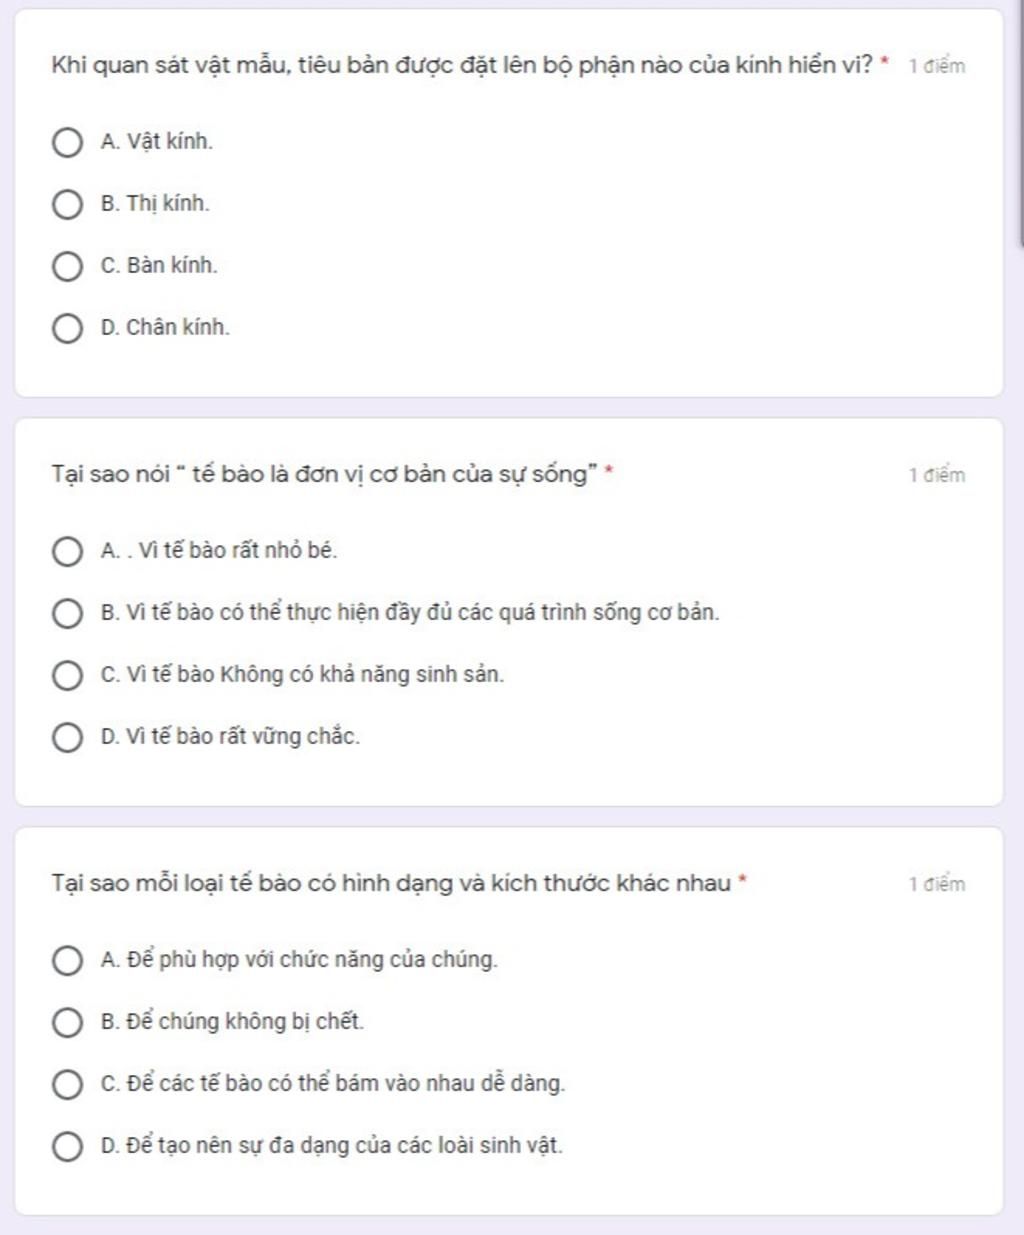The height and width of the screenshot is (1235, 1024).
Task: Choose answer Vì tế bào rất nhỏ bé
Action: pyautogui.click(x=67, y=551)
